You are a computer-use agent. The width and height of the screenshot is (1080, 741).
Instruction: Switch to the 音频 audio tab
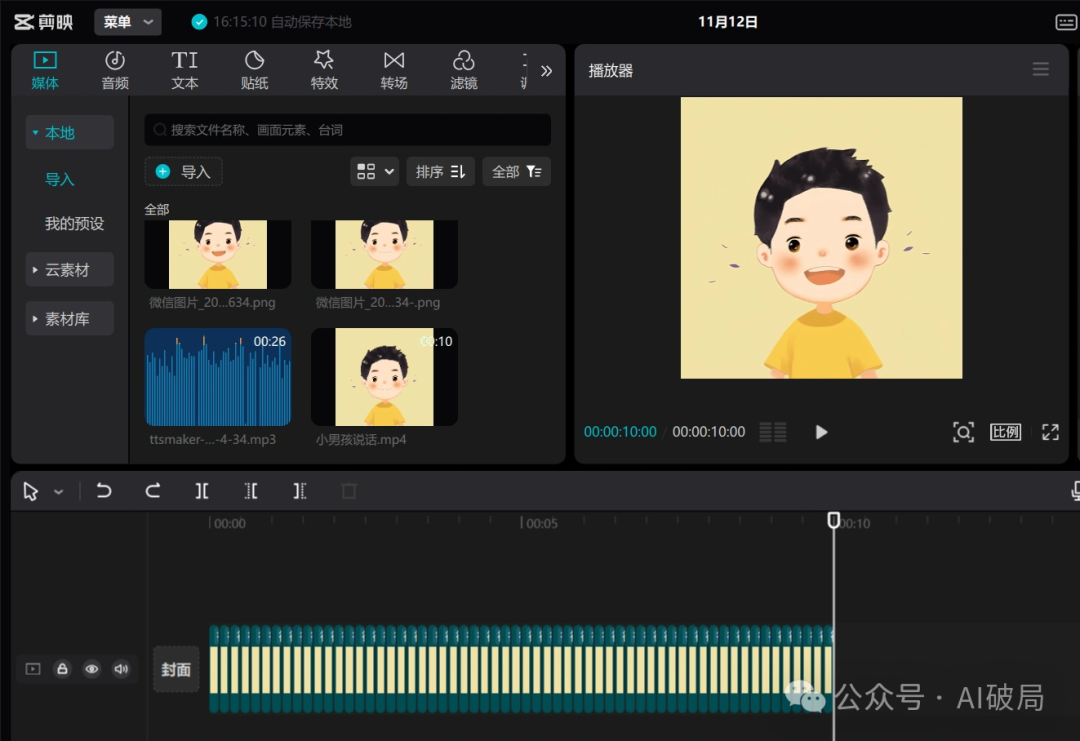pos(115,70)
